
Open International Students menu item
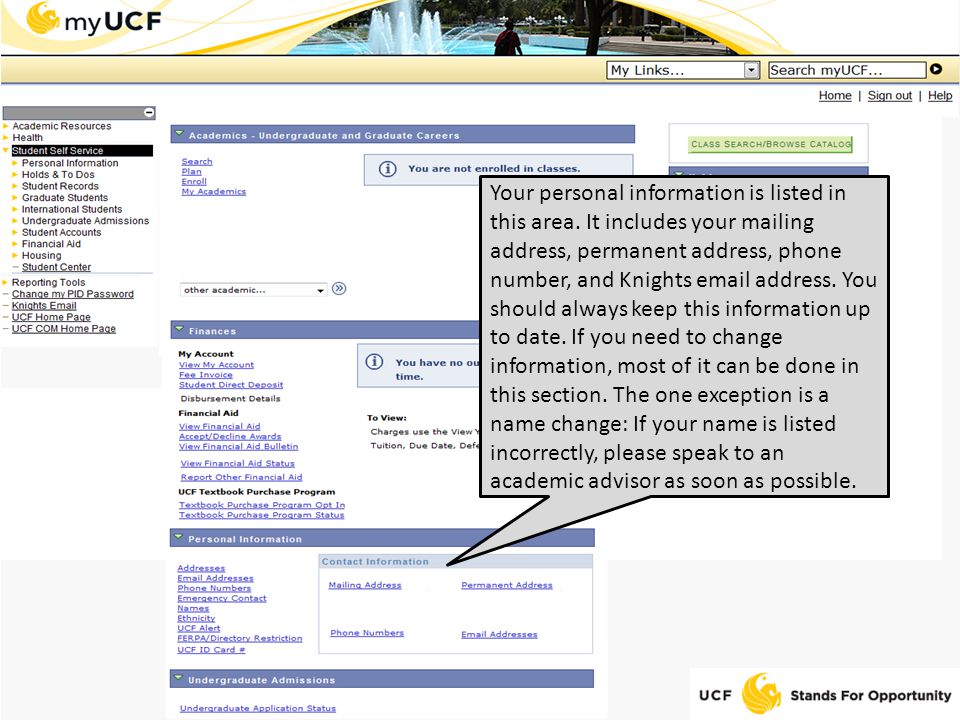[72, 209]
